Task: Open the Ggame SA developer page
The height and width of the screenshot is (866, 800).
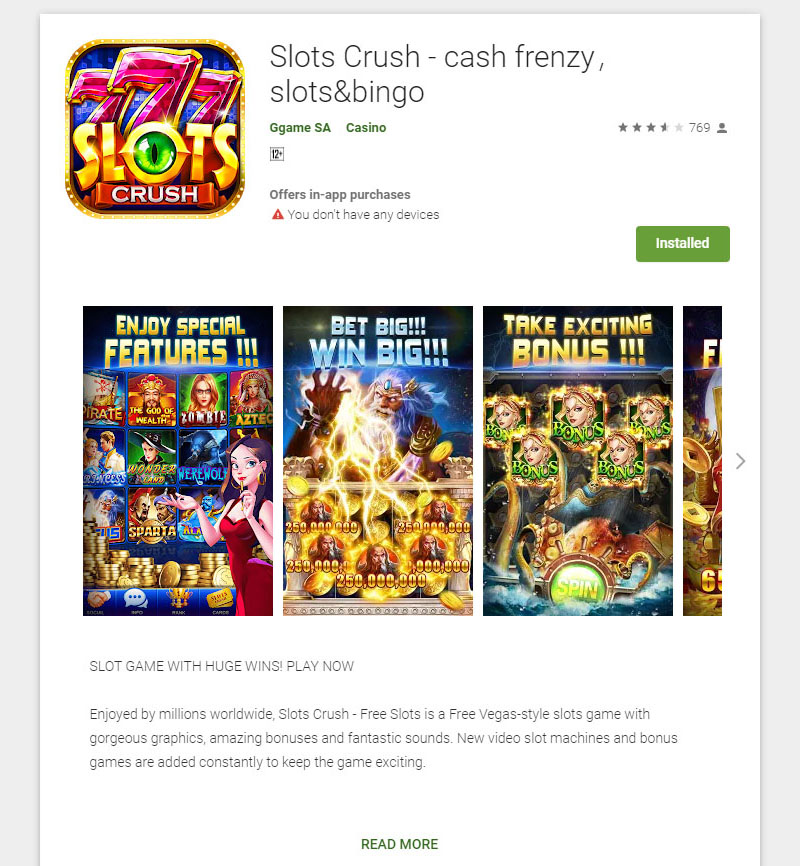Action: click(300, 128)
